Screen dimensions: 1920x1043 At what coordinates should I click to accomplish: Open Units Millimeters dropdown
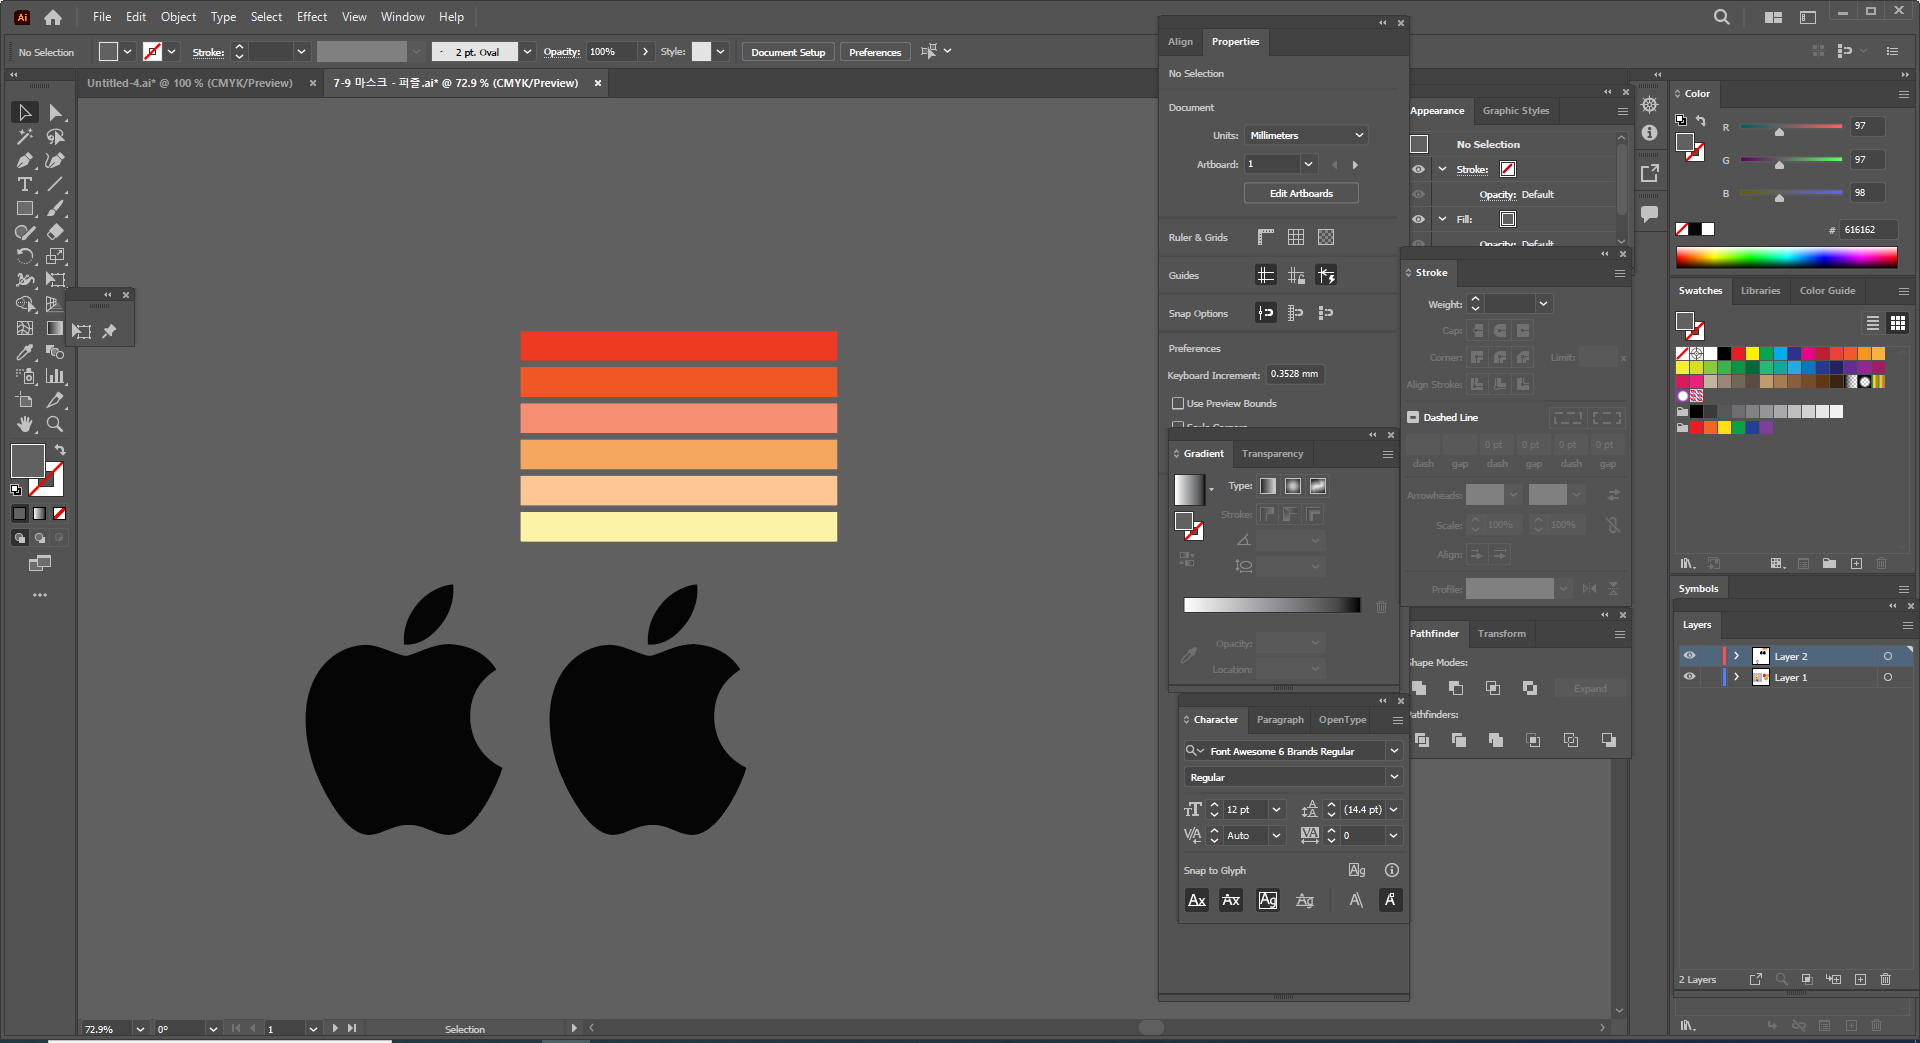(1306, 135)
